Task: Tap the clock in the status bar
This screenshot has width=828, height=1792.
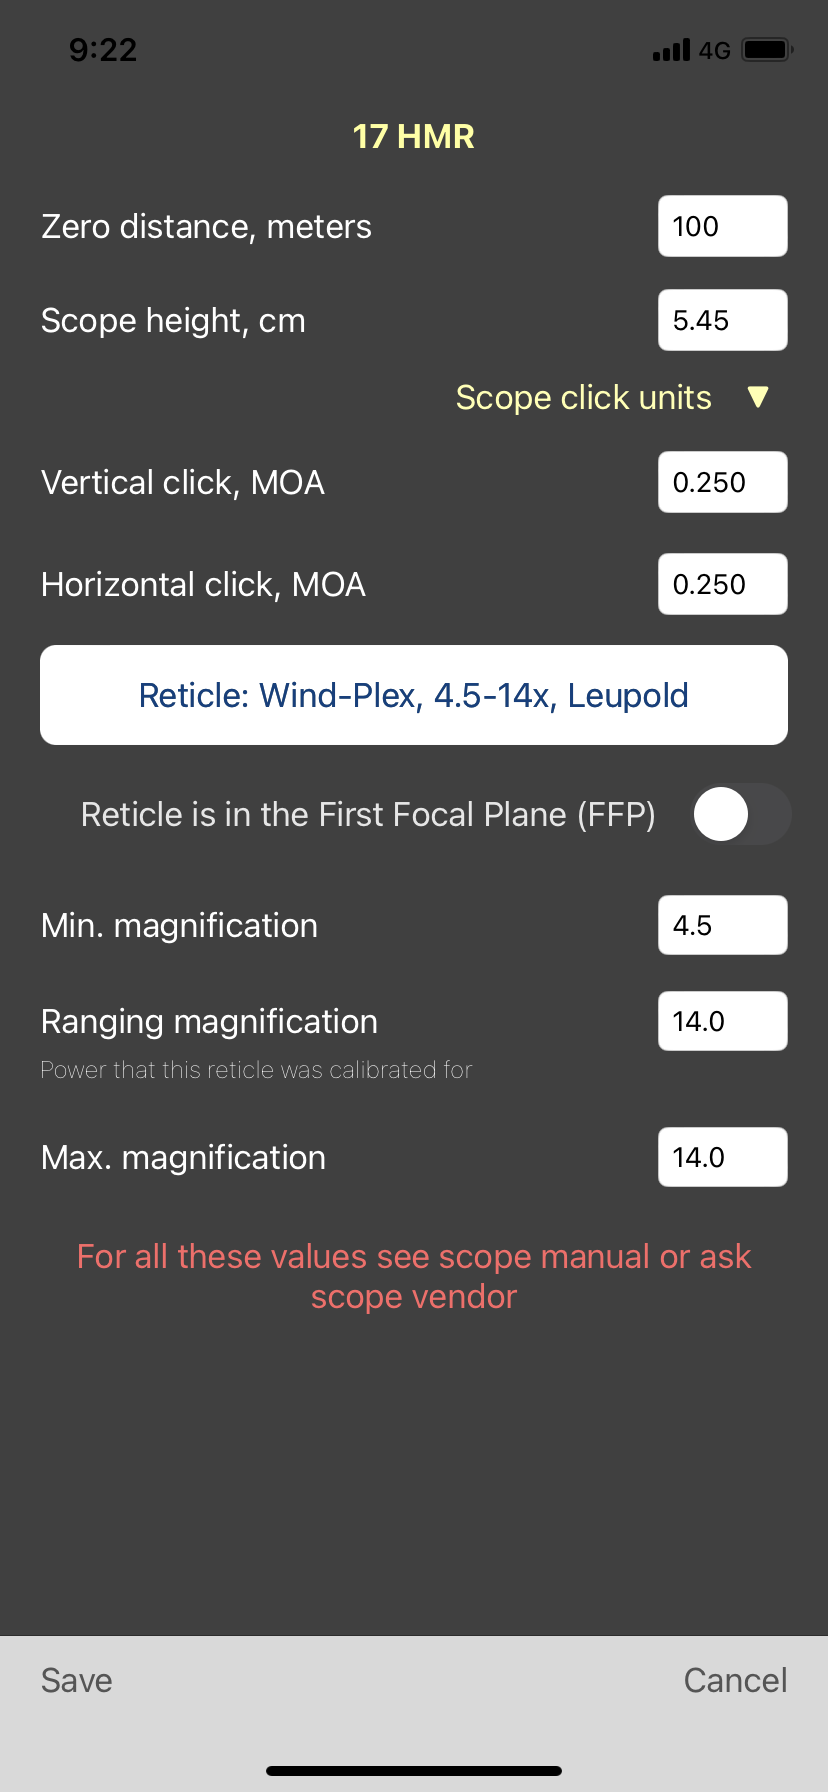Action: 103,50
